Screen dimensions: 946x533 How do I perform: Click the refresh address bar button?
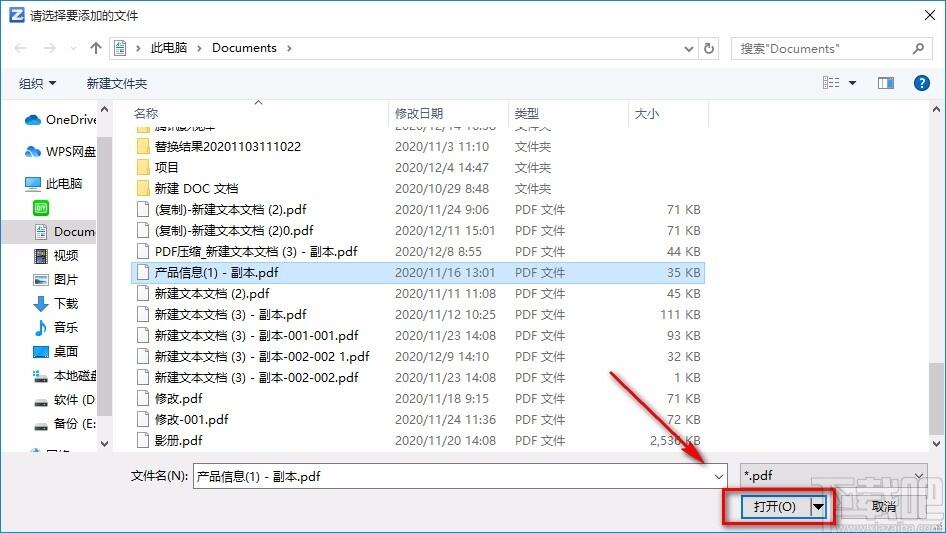(710, 48)
